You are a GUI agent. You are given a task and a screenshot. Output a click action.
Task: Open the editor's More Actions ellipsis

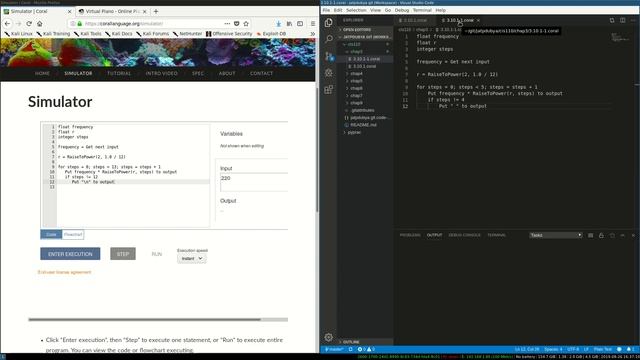[x=633, y=20]
